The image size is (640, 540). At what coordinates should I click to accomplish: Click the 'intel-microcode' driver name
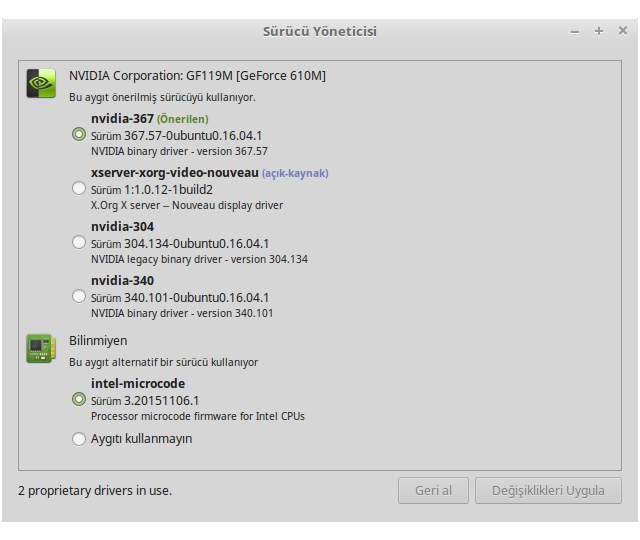click(138, 384)
